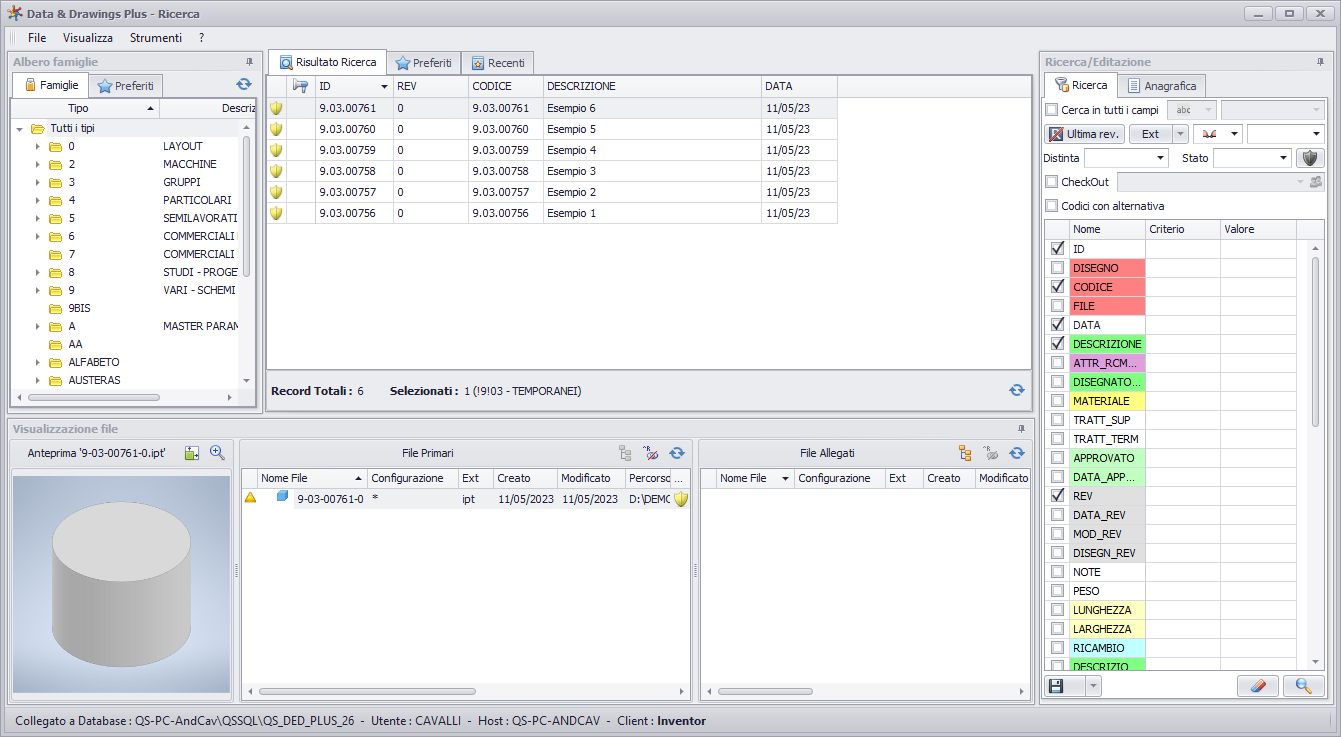Image resolution: width=1341 pixels, height=737 pixels.
Task: Sort family tree by Tipo column header
Action: click(85, 108)
